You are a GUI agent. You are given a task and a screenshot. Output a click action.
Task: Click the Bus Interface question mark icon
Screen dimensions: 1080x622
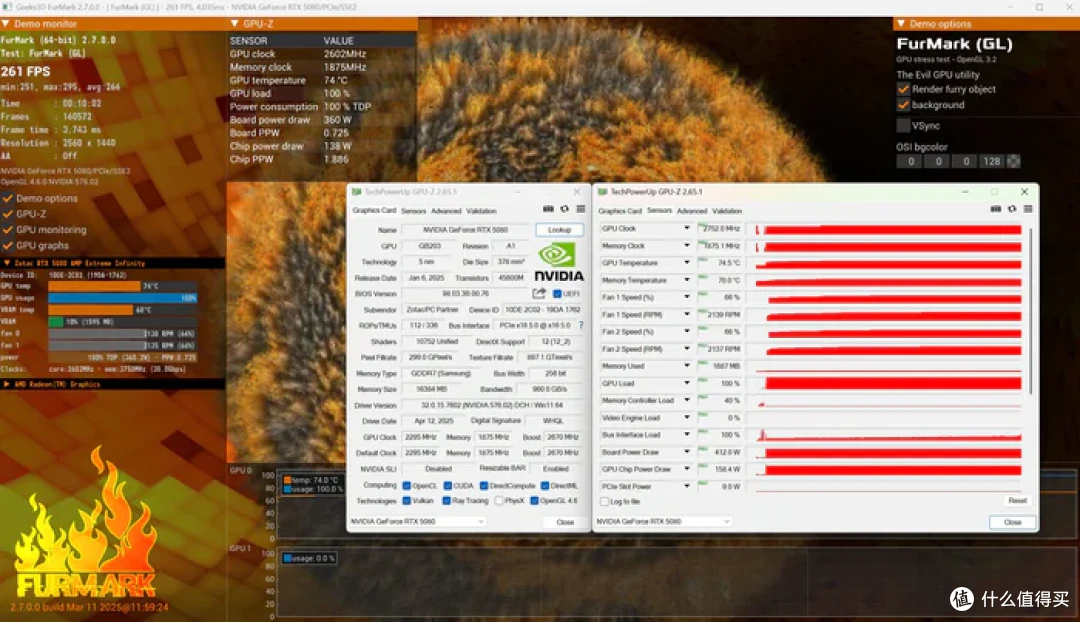581,325
